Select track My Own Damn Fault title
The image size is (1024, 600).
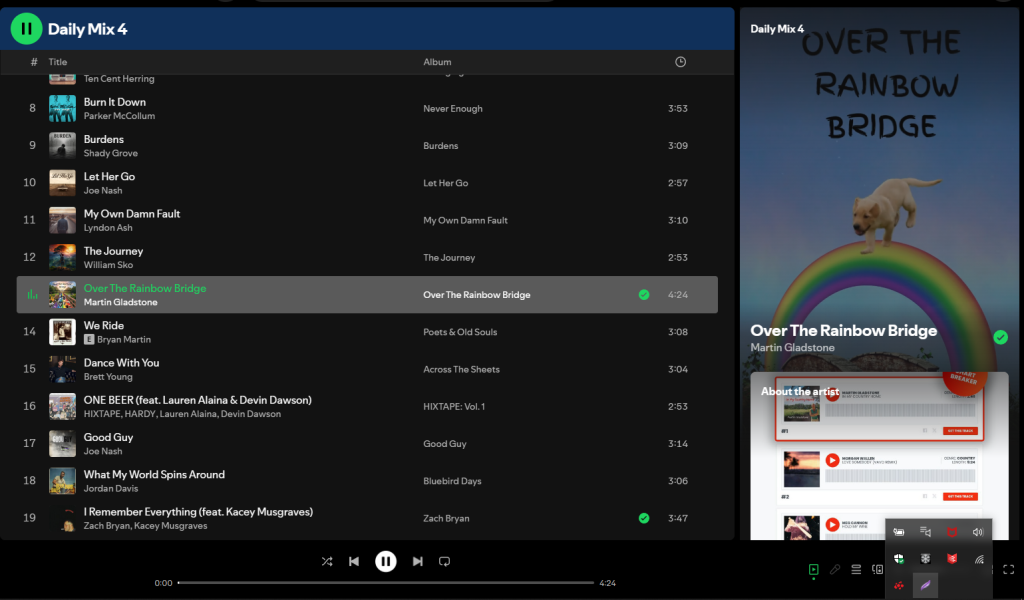click(131, 213)
